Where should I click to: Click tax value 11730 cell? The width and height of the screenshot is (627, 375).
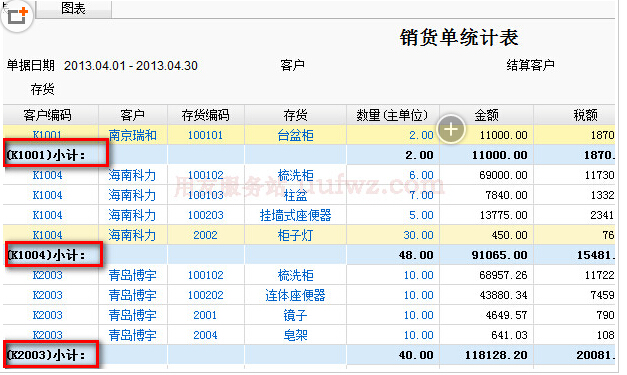point(599,175)
